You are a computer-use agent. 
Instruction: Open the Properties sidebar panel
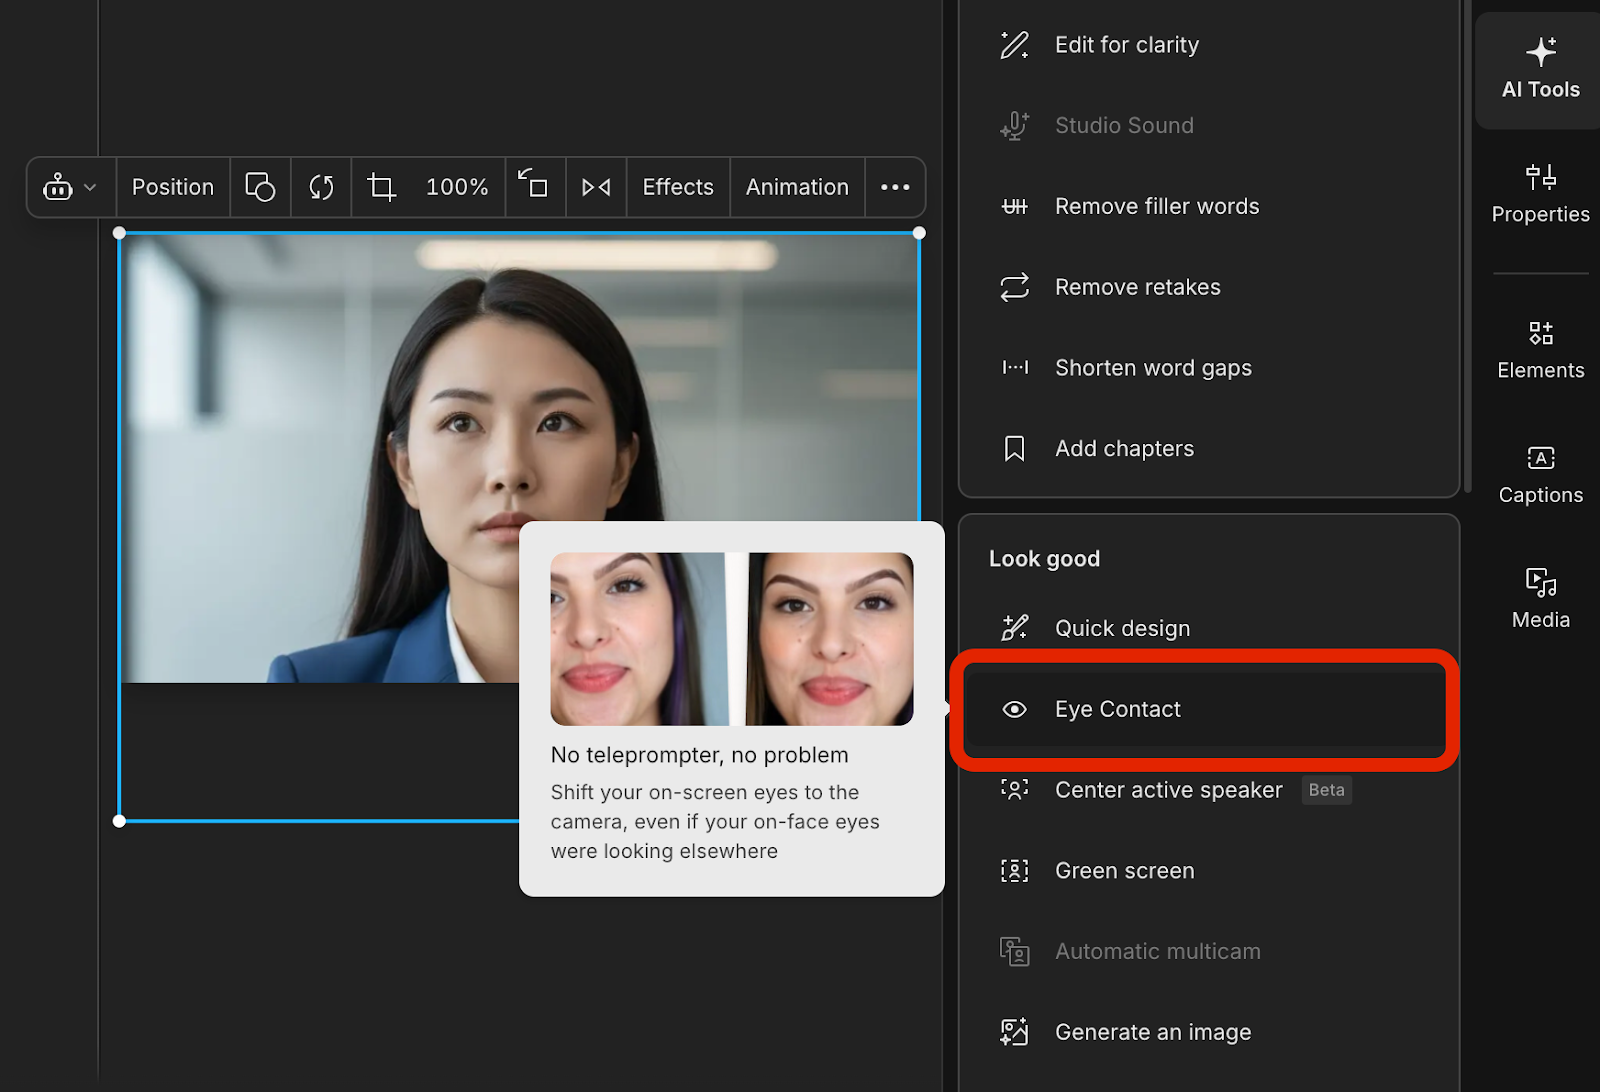point(1540,194)
